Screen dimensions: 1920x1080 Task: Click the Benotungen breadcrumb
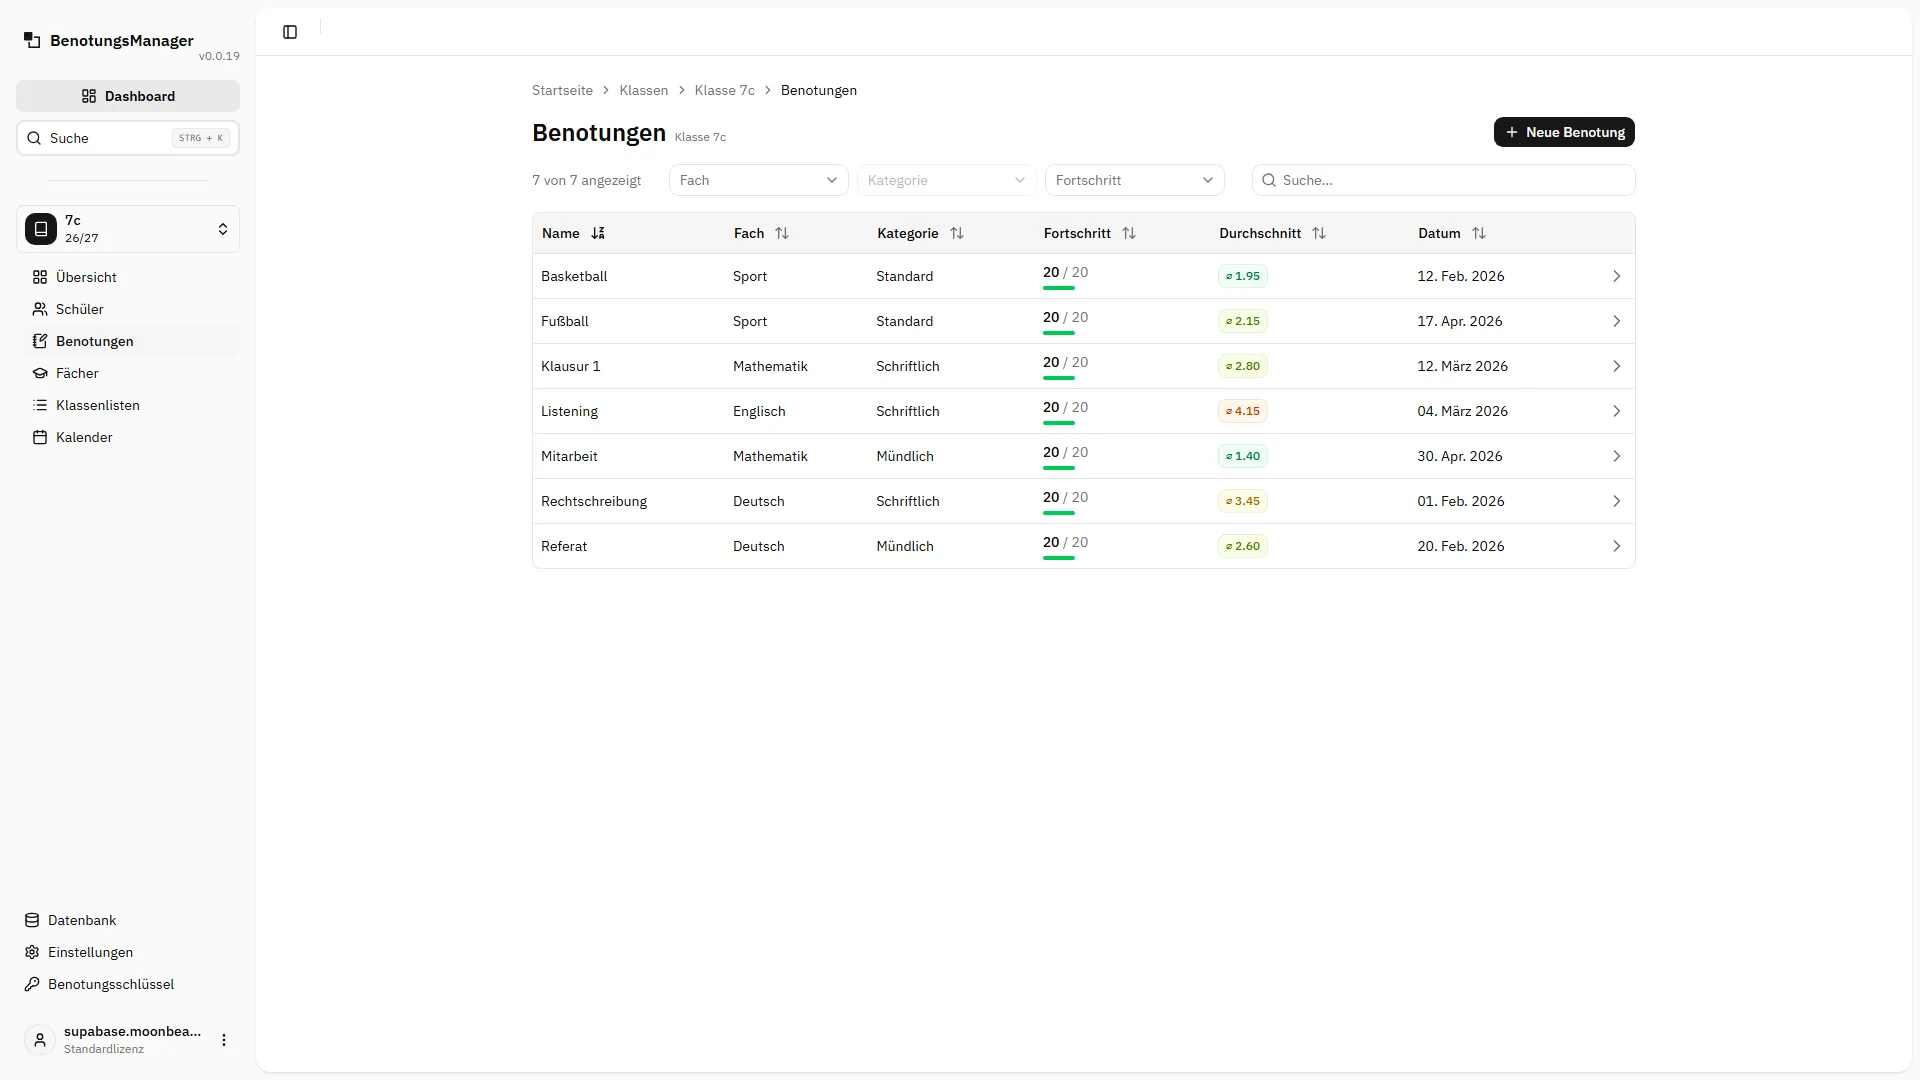click(x=818, y=90)
